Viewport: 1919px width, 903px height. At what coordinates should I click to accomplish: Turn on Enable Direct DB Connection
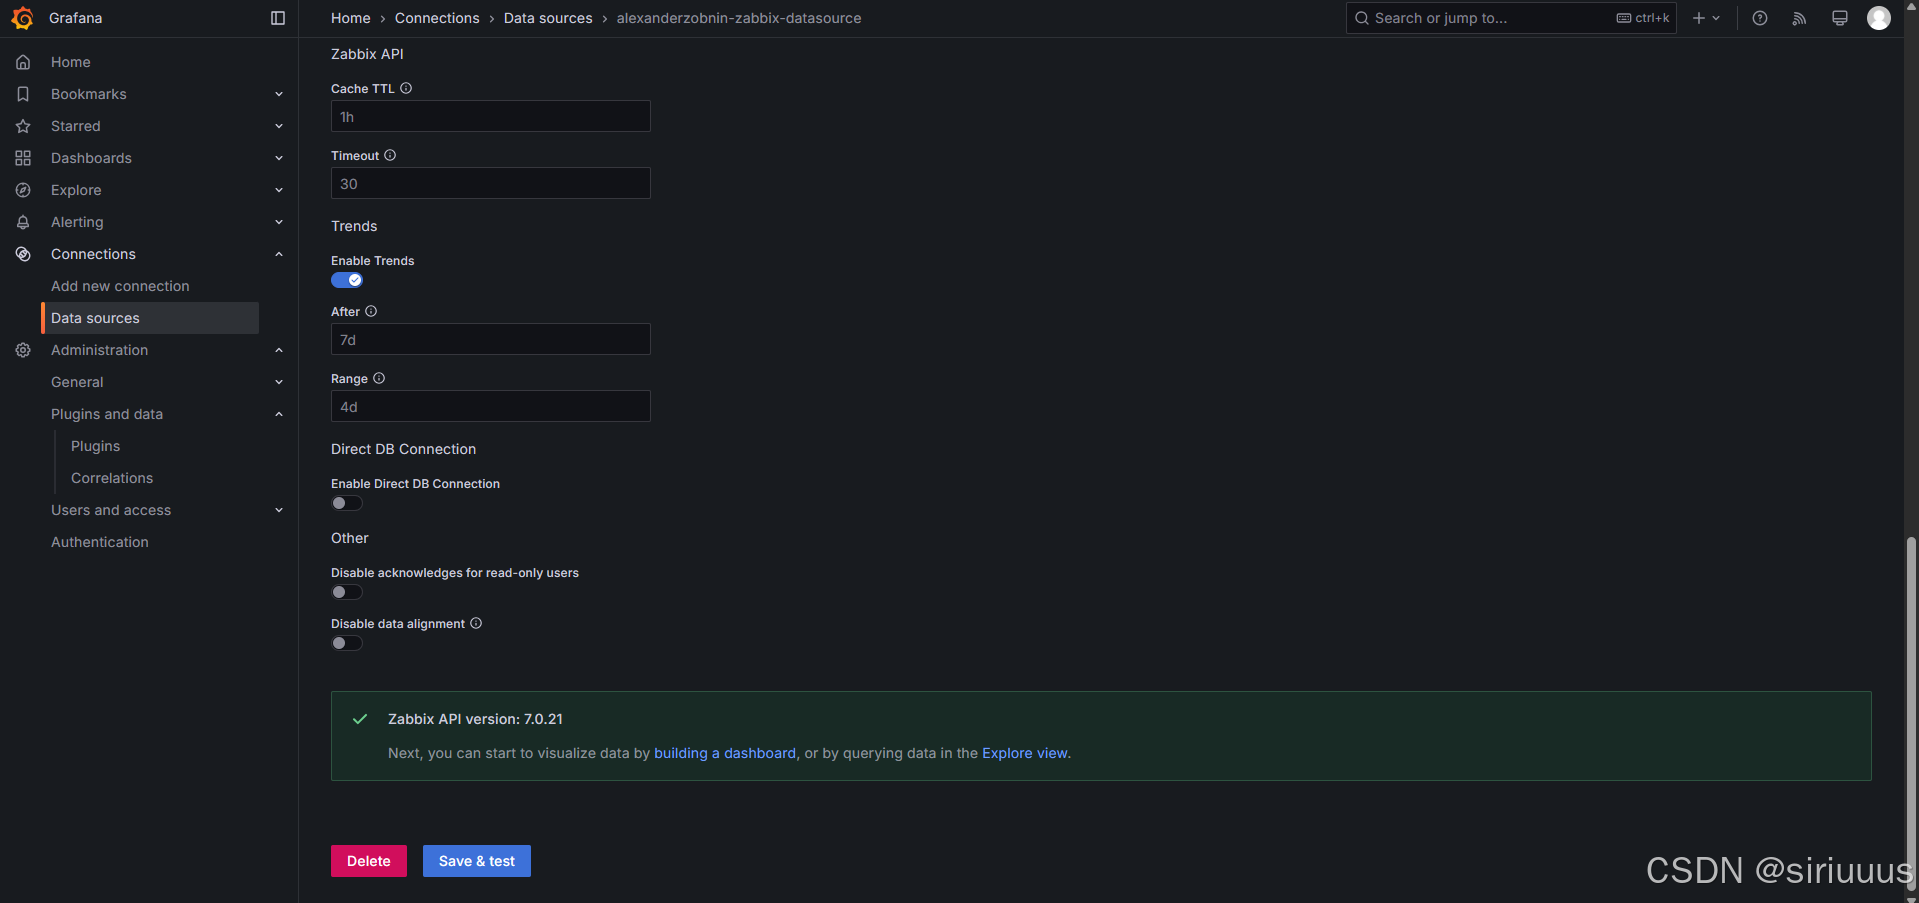[x=347, y=503]
